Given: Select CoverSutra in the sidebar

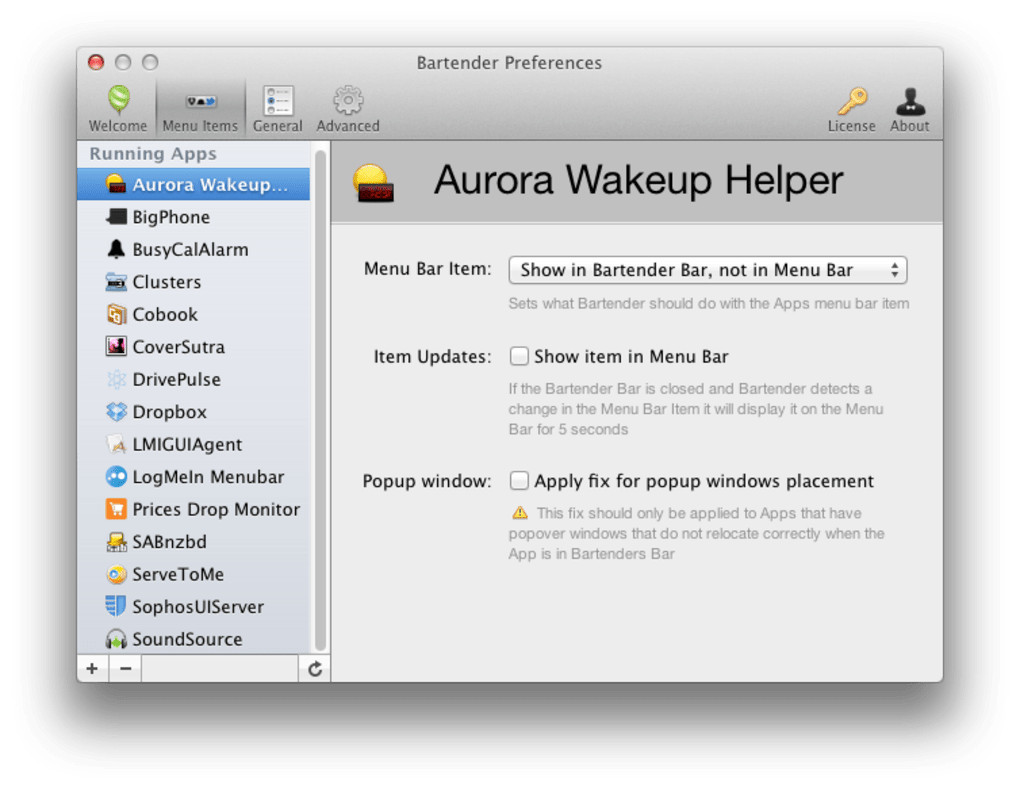Looking at the screenshot, I should click(x=178, y=347).
